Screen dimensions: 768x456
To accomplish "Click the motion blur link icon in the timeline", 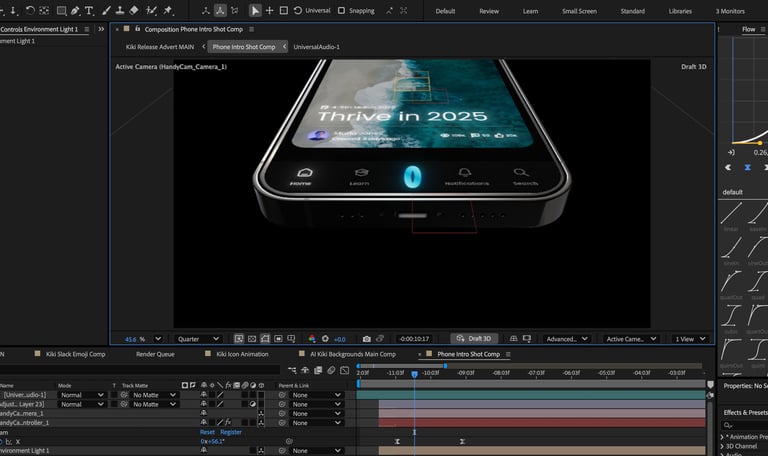I will click(x=331, y=370).
